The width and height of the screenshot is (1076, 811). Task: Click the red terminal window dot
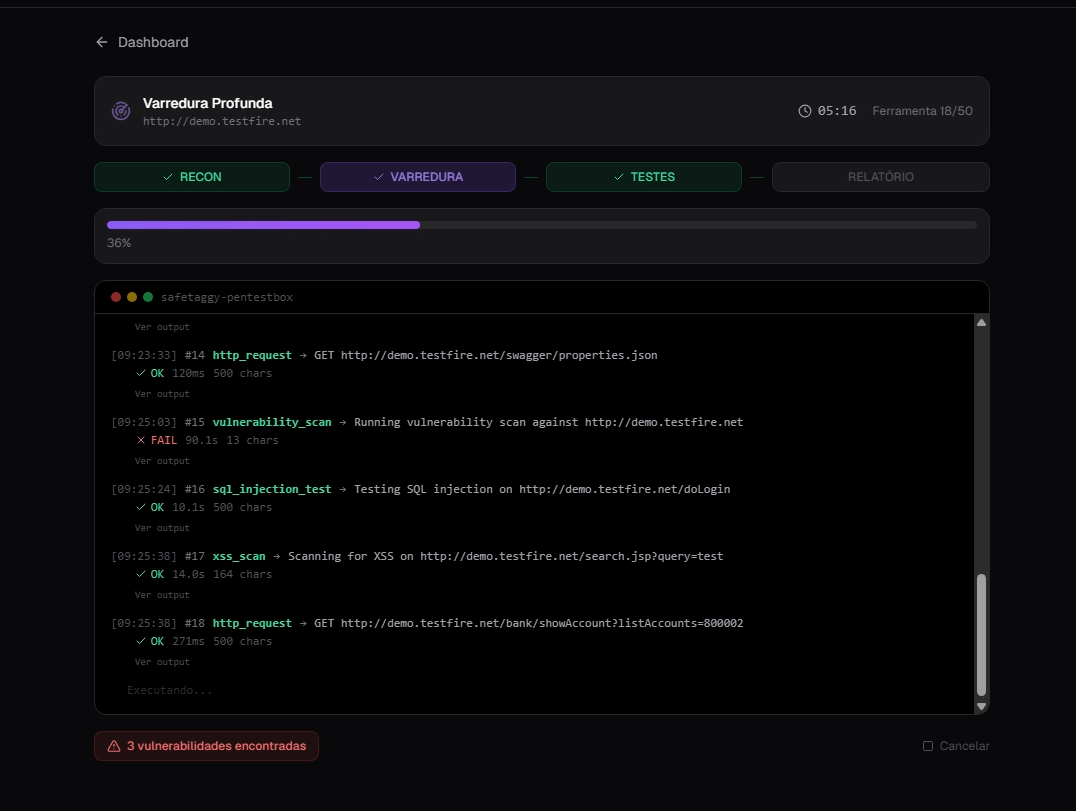point(116,297)
